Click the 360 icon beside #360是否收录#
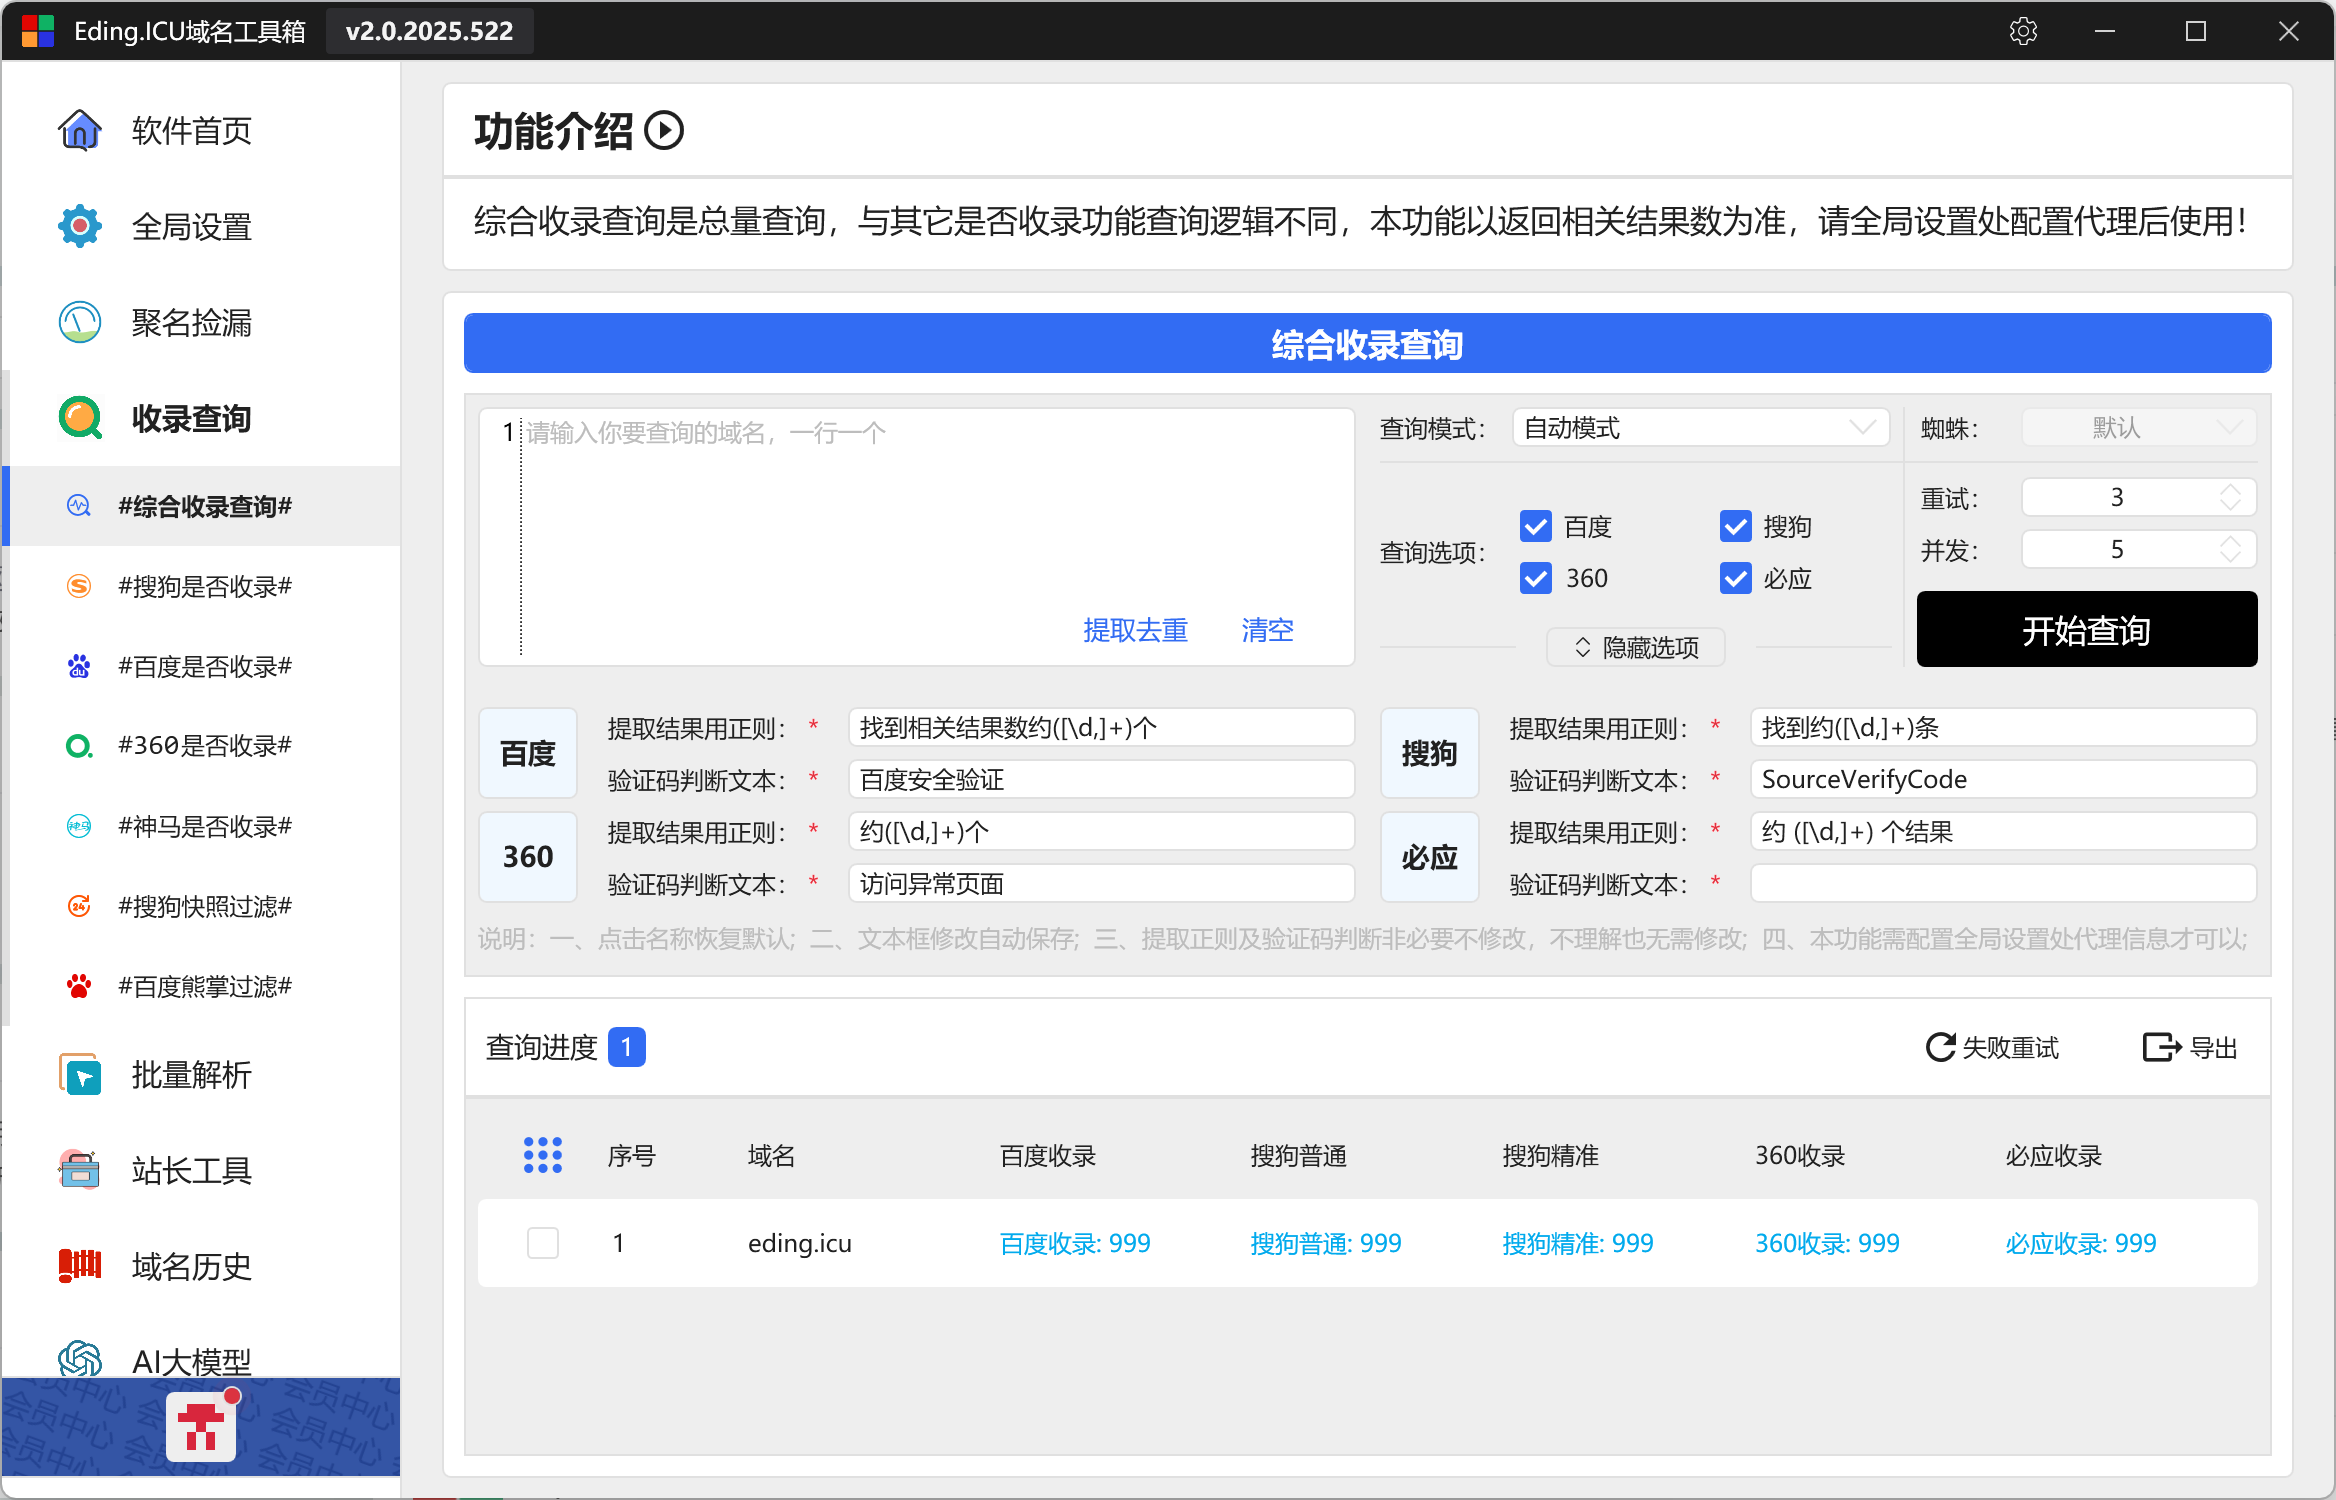 [x=79, y=746]
